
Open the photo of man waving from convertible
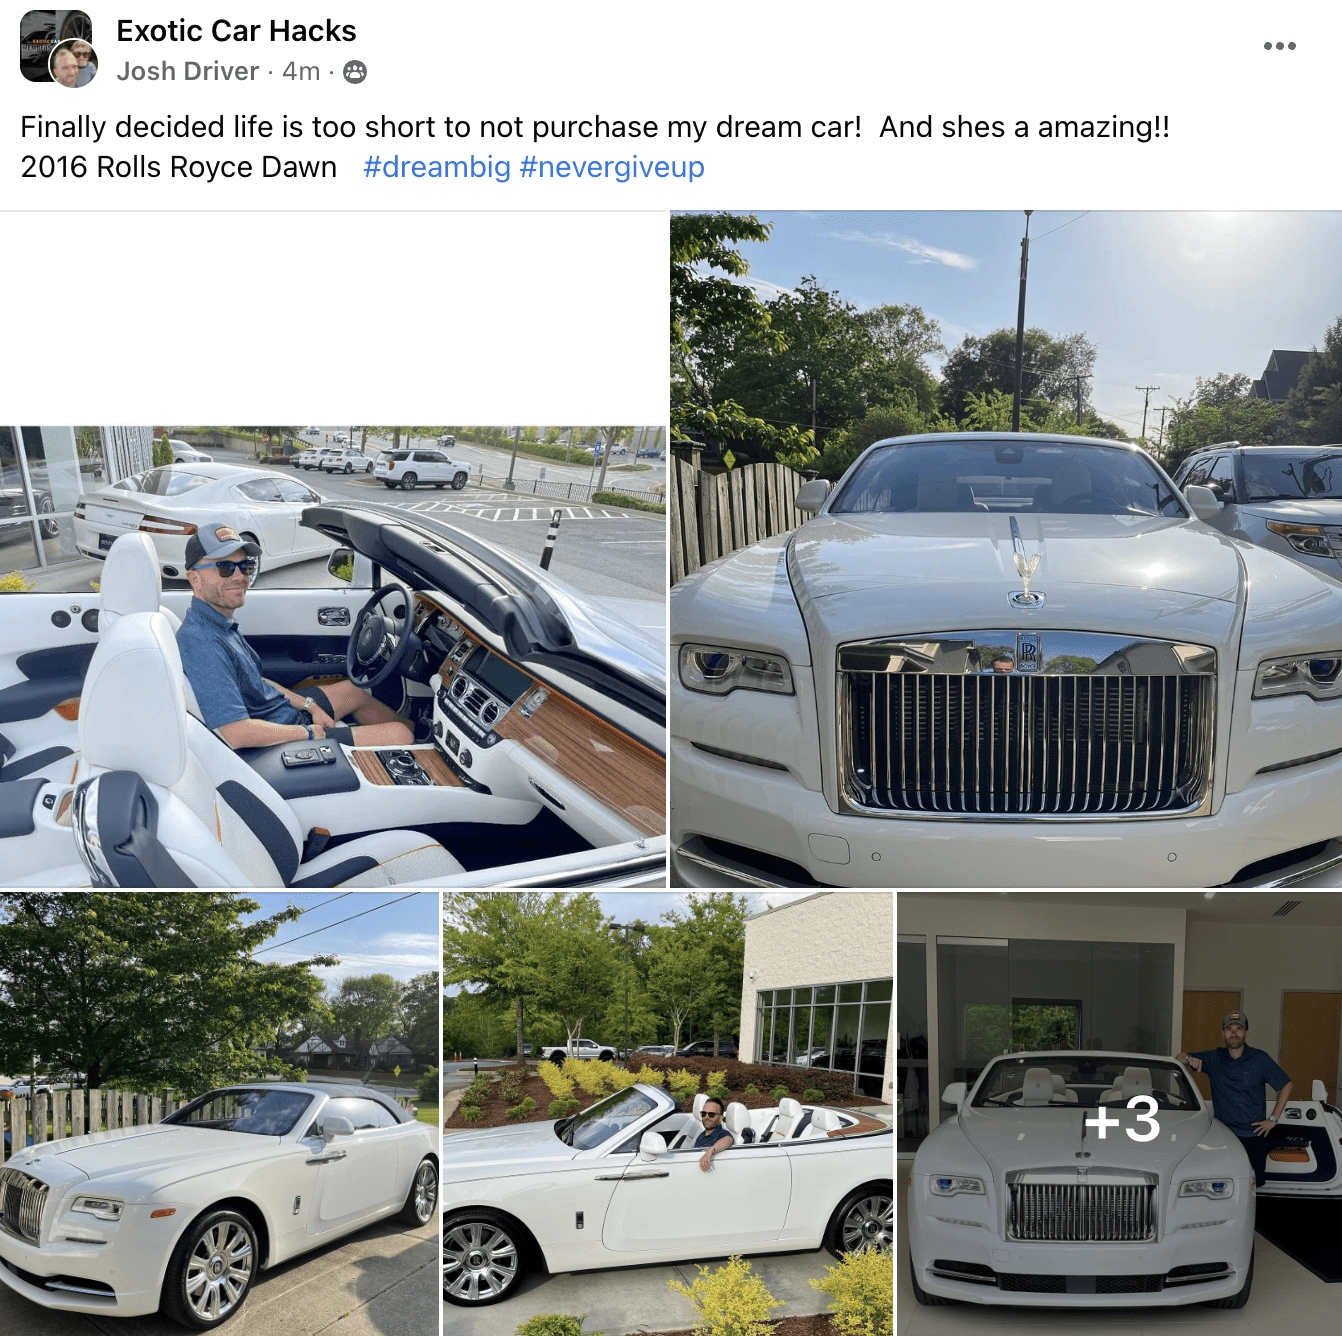coord(668,1114)
